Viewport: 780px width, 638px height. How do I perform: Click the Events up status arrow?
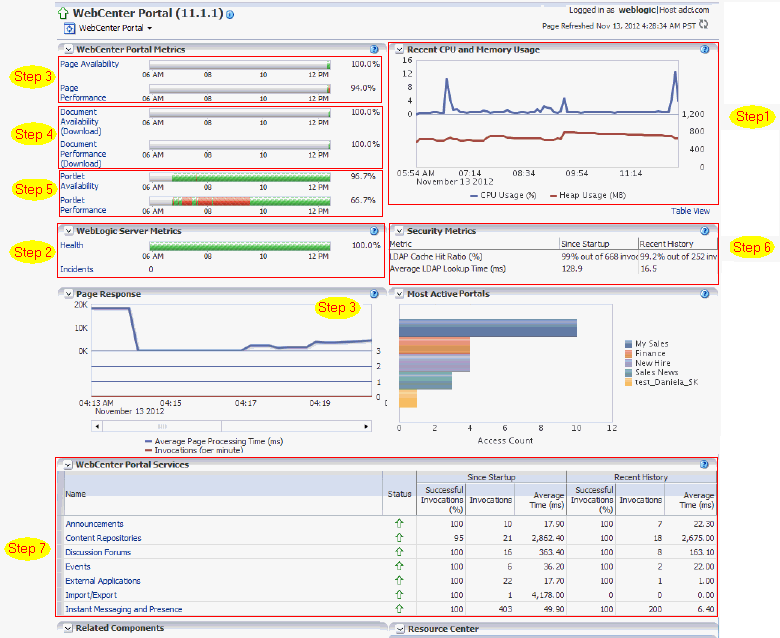pos(399,566)
